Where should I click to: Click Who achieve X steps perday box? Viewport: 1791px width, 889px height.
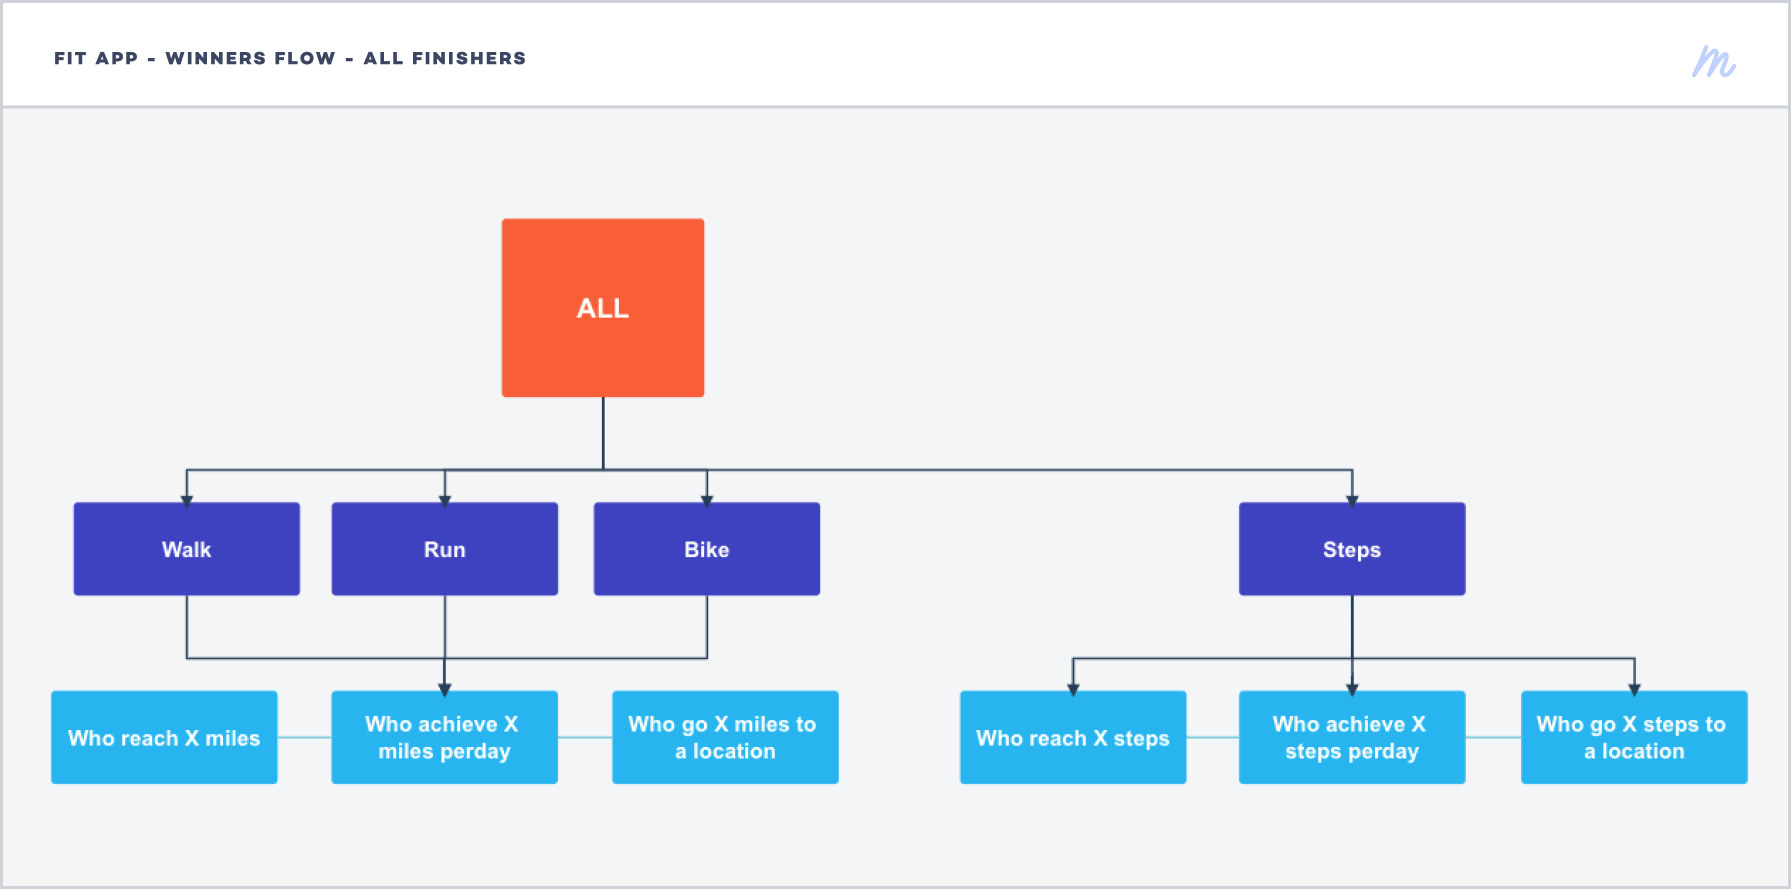[x=1352, y=737]
